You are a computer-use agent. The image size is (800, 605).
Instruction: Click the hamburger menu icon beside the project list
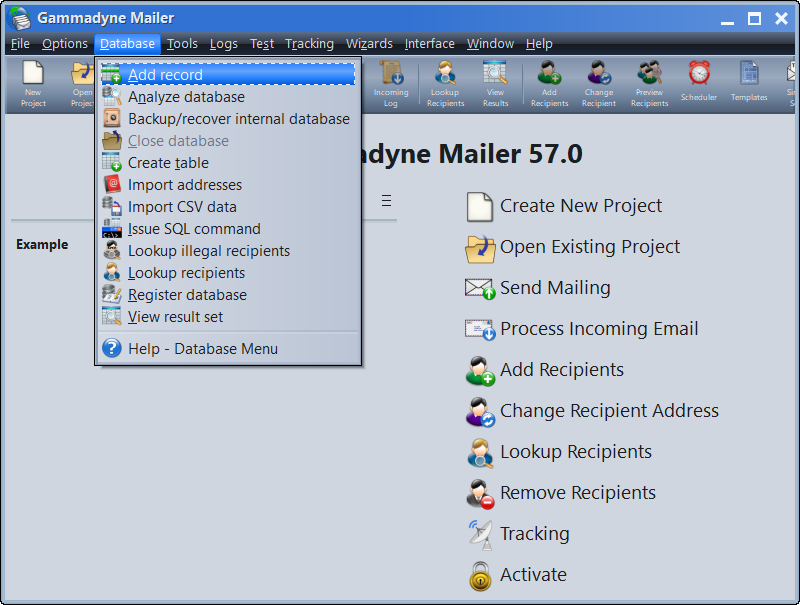point(386,200)
